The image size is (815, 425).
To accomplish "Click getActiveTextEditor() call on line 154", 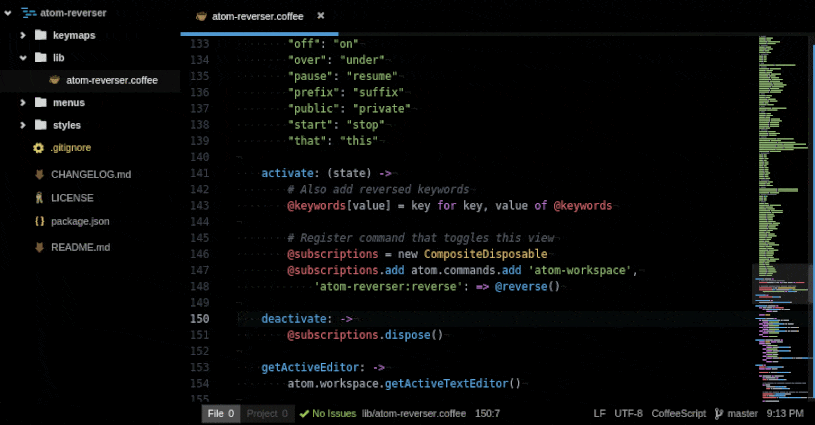I will 453,383.
